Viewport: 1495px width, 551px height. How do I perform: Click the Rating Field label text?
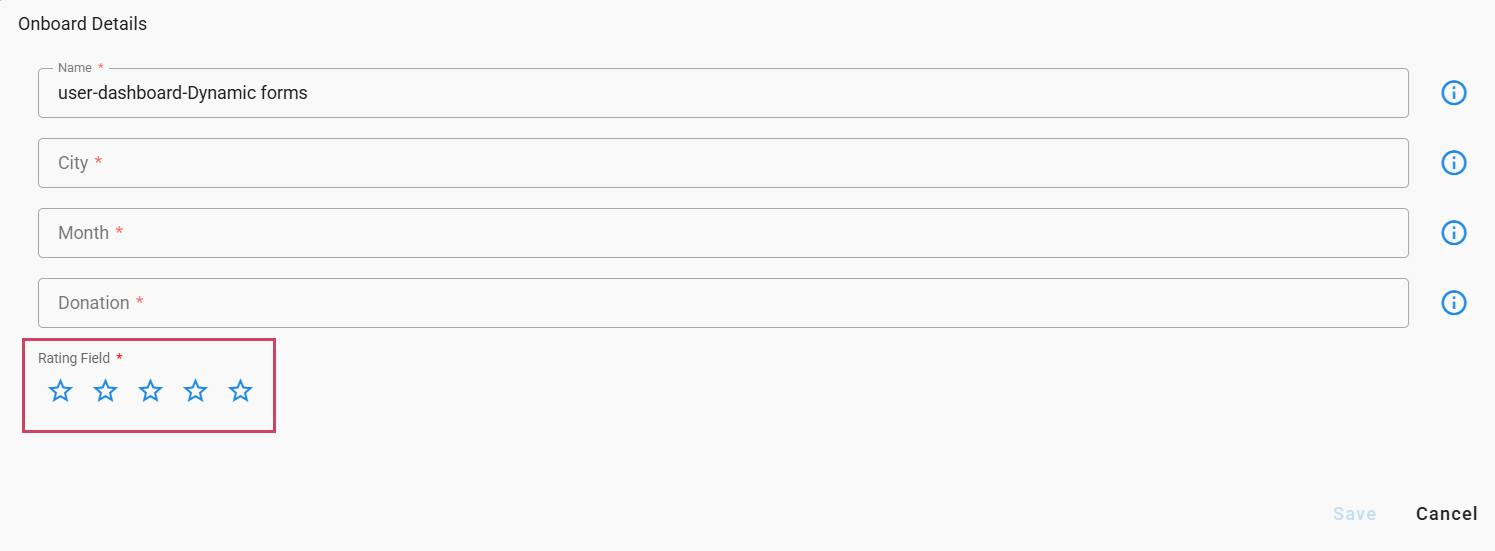tap(74, 358)
